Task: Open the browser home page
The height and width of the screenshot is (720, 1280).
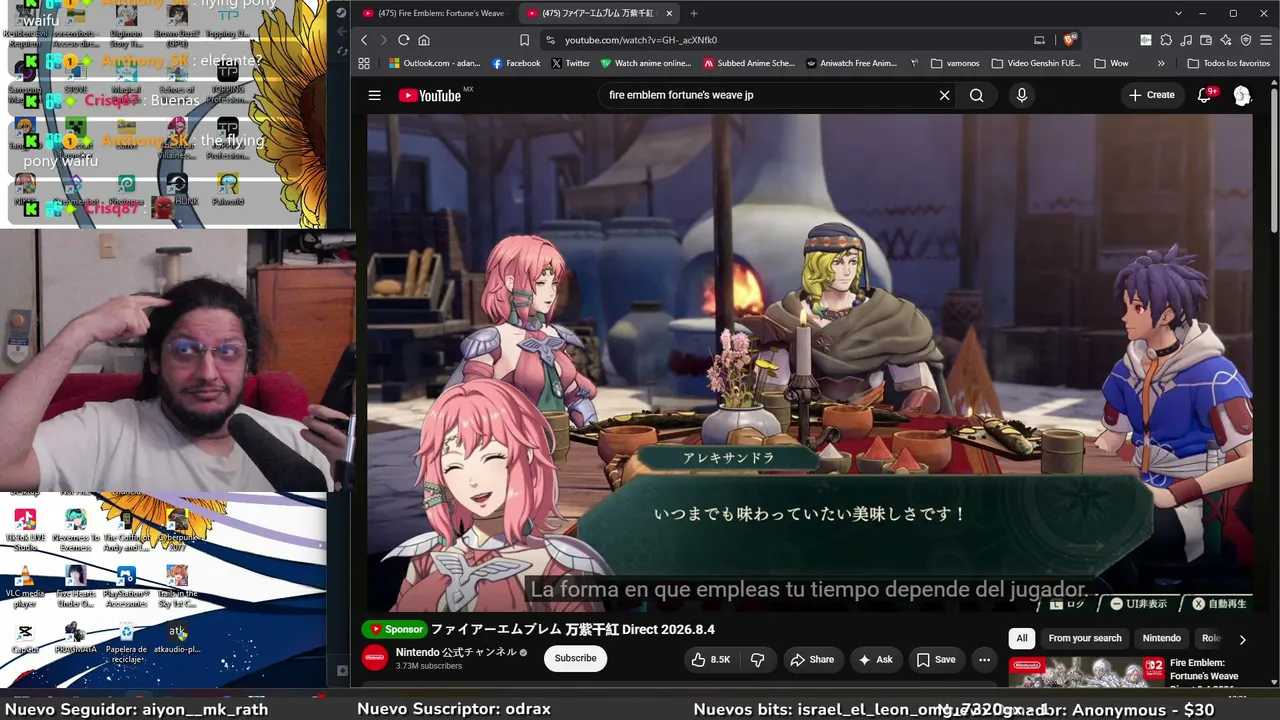Action: click(424, 40)
